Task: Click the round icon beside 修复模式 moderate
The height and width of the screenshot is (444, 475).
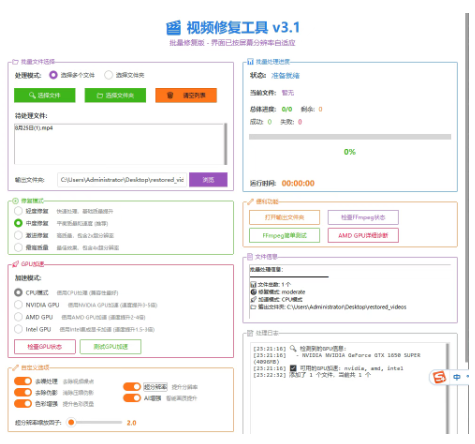Action: point(253,292)
